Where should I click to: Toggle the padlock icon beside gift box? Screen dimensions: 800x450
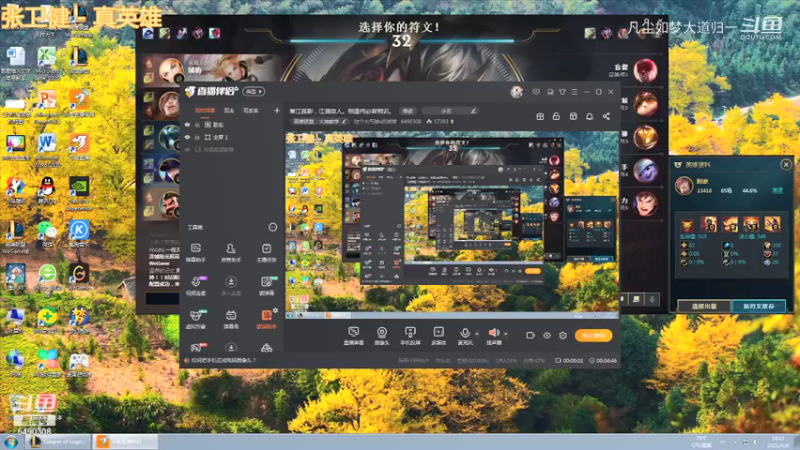tap(556, 116)
